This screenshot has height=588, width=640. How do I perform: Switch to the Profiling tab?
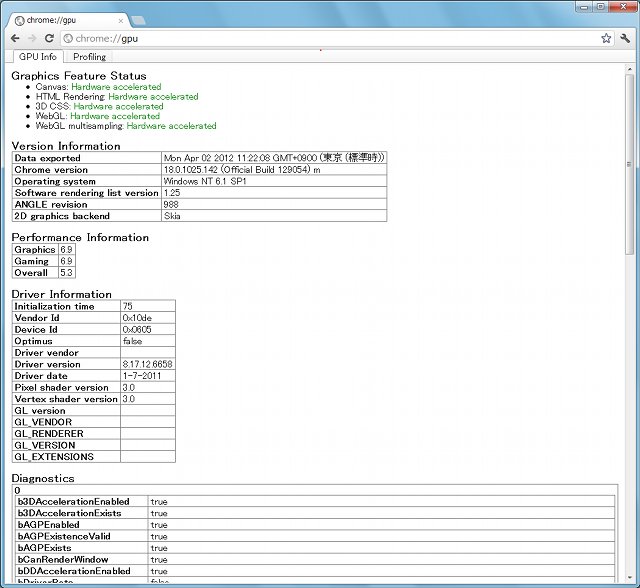tap(89, 57)
